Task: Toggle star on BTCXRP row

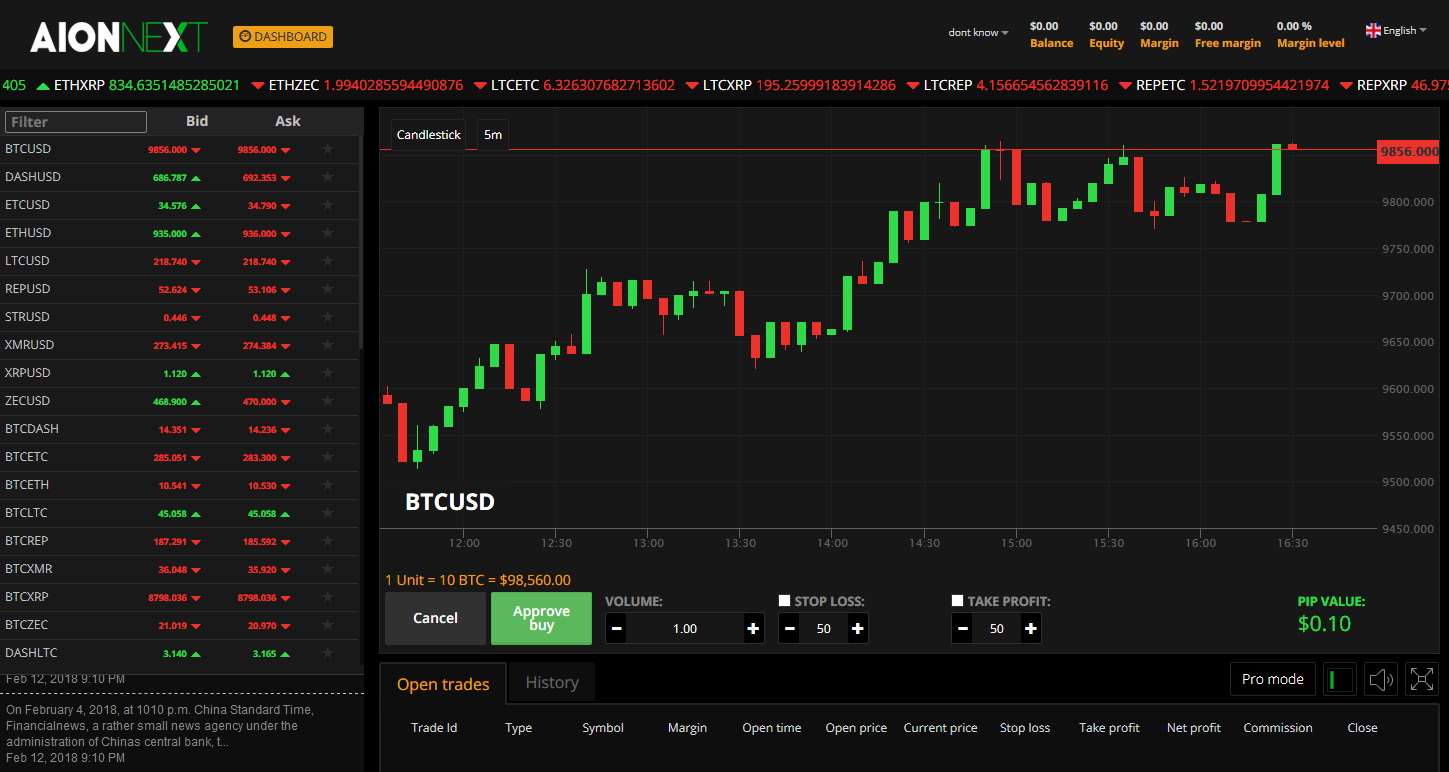Action: [x=327, y=597]
